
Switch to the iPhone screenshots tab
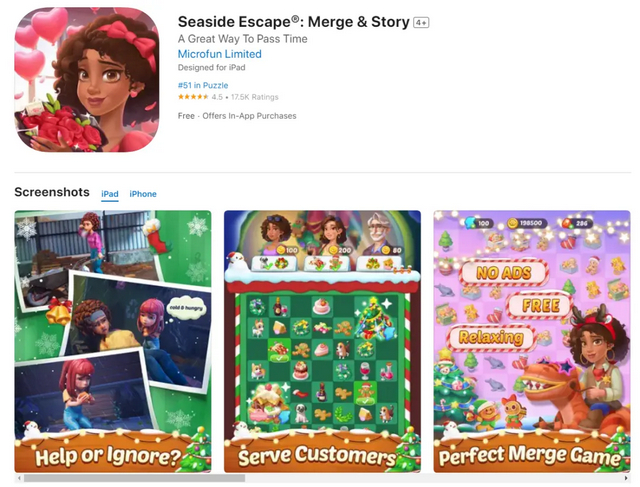point(143,194)
